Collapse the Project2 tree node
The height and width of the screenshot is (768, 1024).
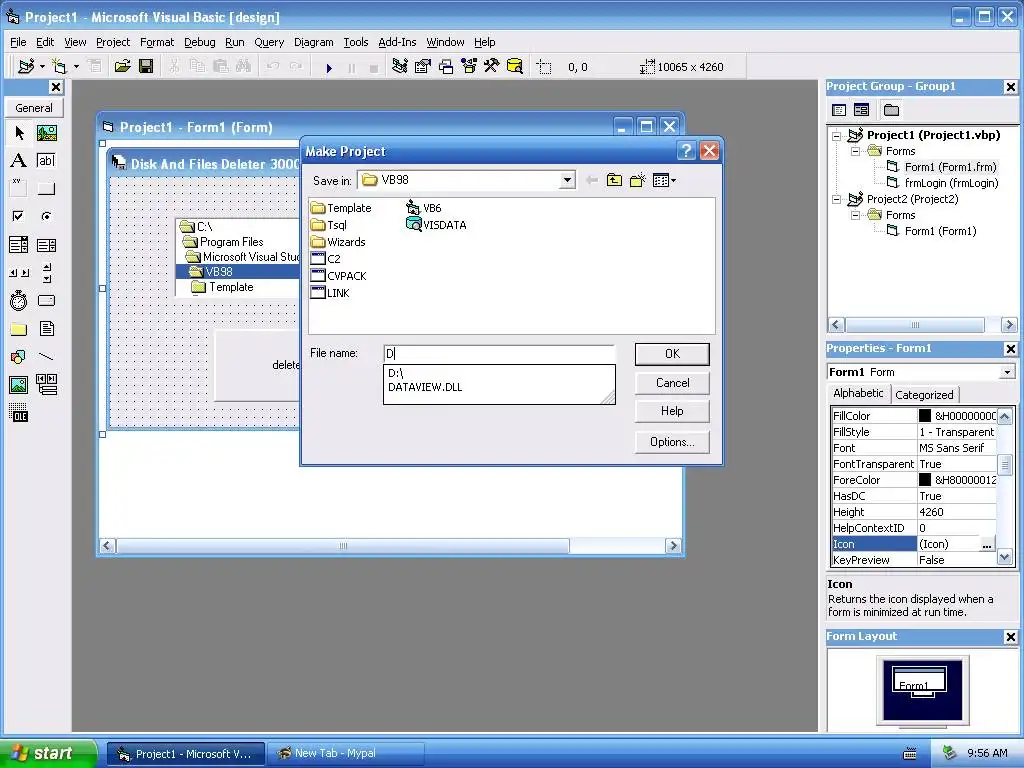[837, 200]
